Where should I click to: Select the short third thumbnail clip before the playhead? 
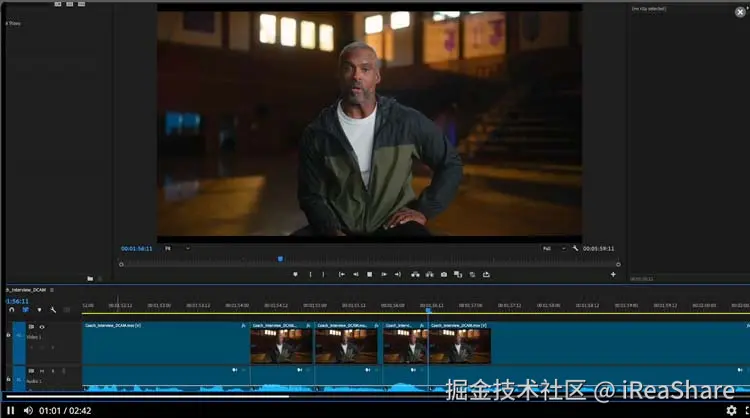[405, 343]
